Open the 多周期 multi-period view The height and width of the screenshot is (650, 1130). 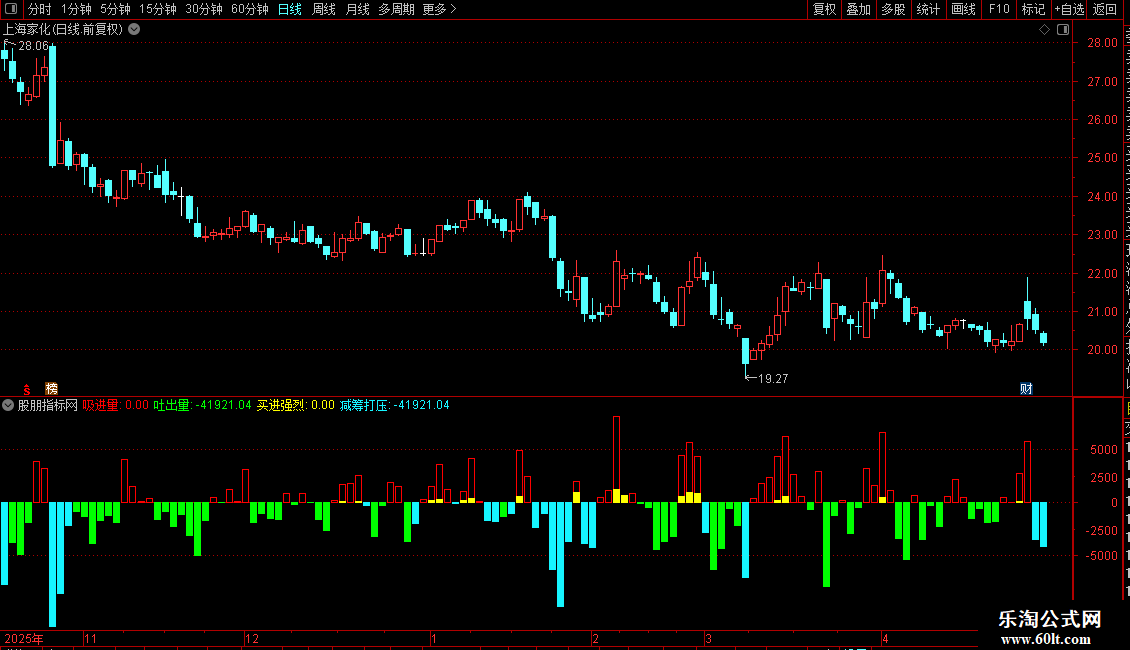pyautogui.click(x=396, y=9)
